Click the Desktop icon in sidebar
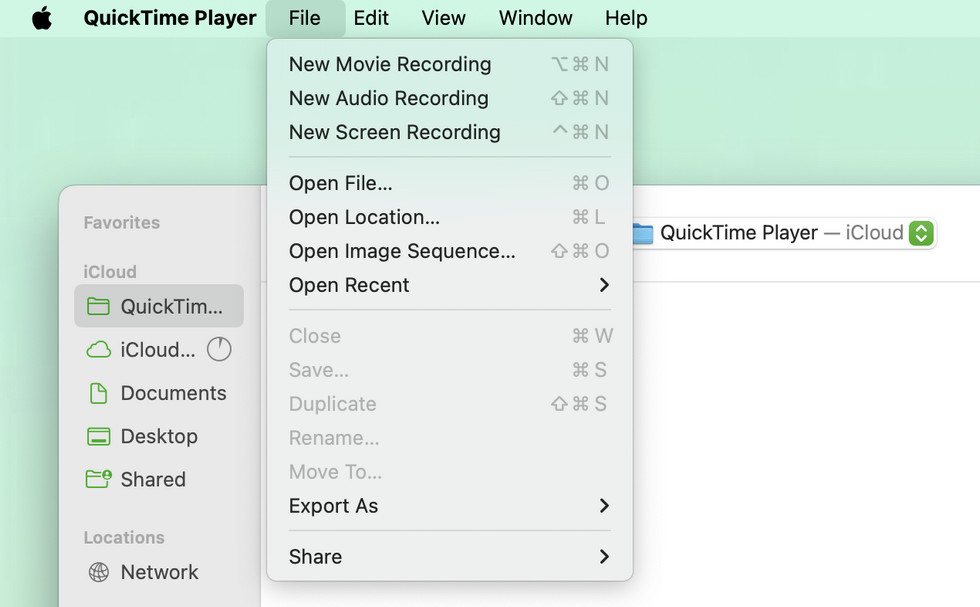This screenshot has height=607, width=980. point(98,436)
